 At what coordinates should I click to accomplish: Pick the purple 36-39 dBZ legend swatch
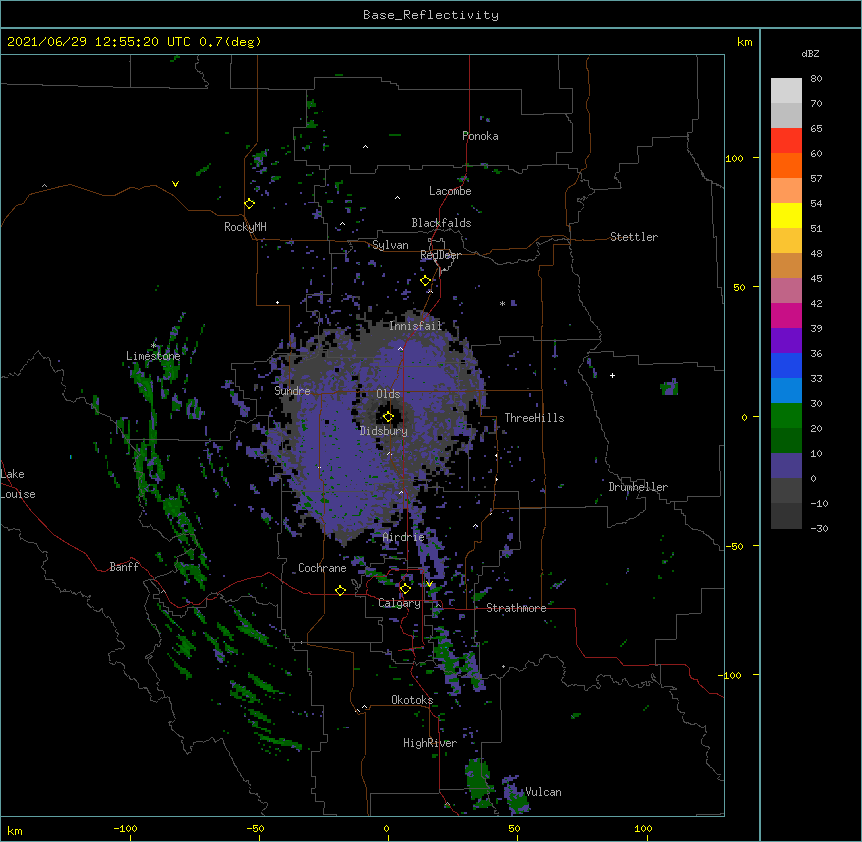pos(786,340)
